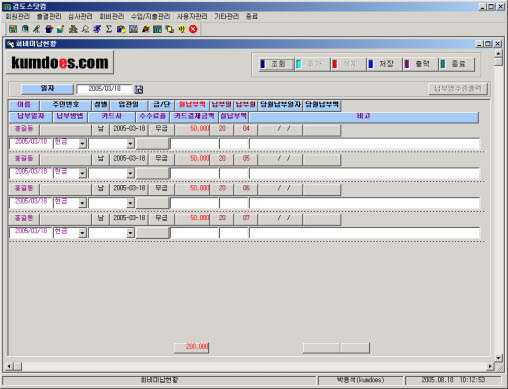Open the 현금 payment method dropdown in first row
Screen dimensions: 508x389
pos(82,144)
